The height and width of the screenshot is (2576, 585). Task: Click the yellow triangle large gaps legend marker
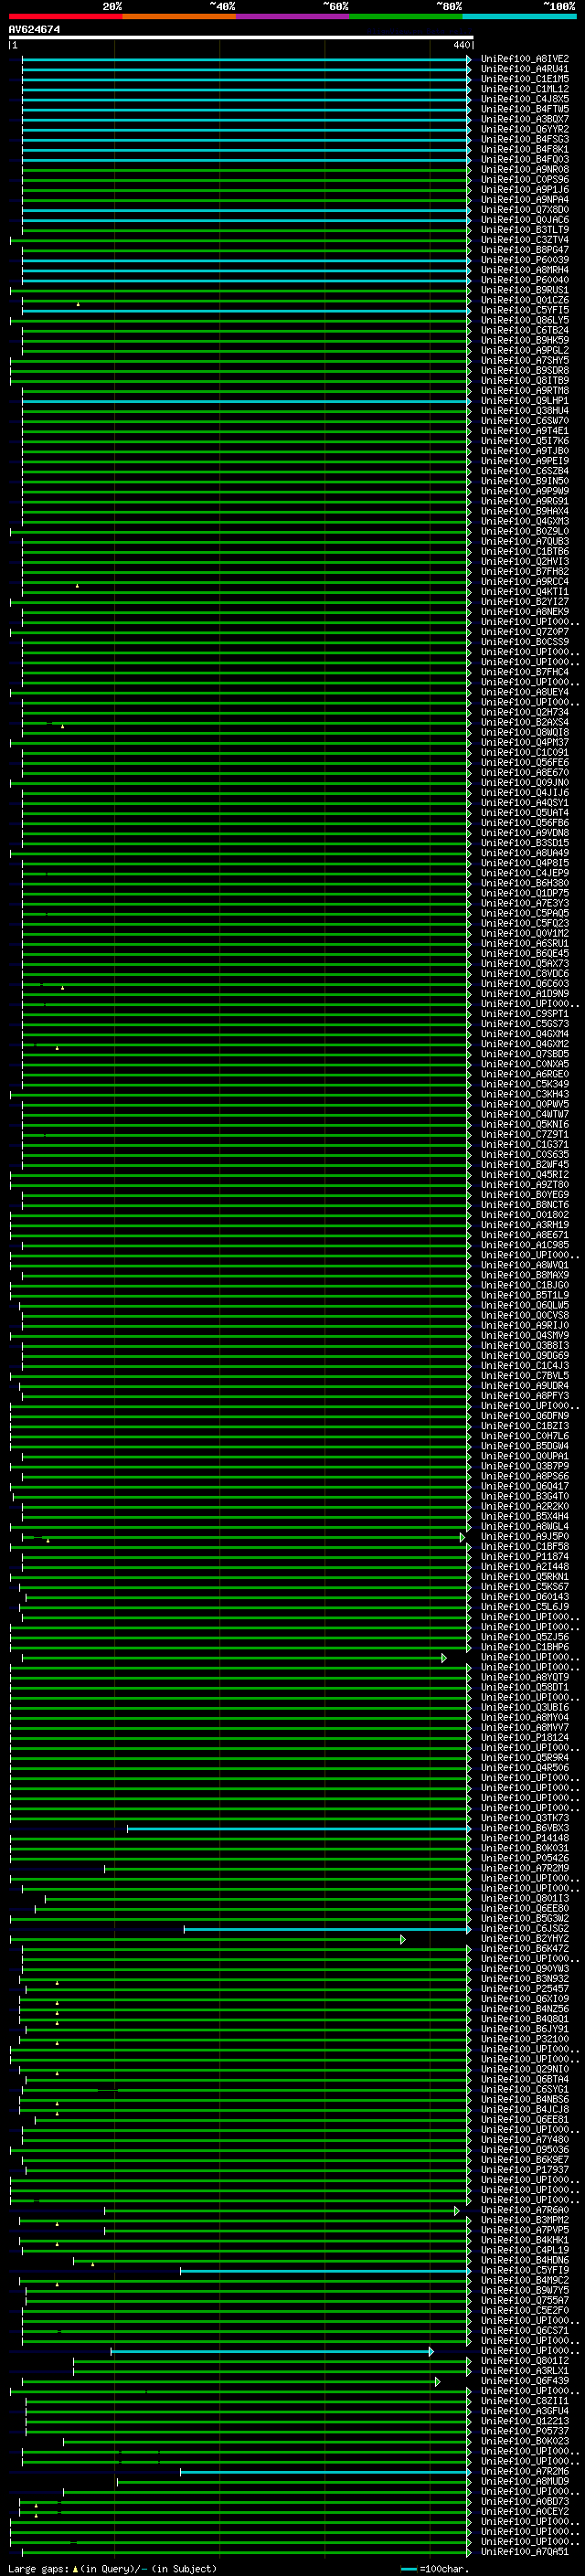click(75, 2568)
